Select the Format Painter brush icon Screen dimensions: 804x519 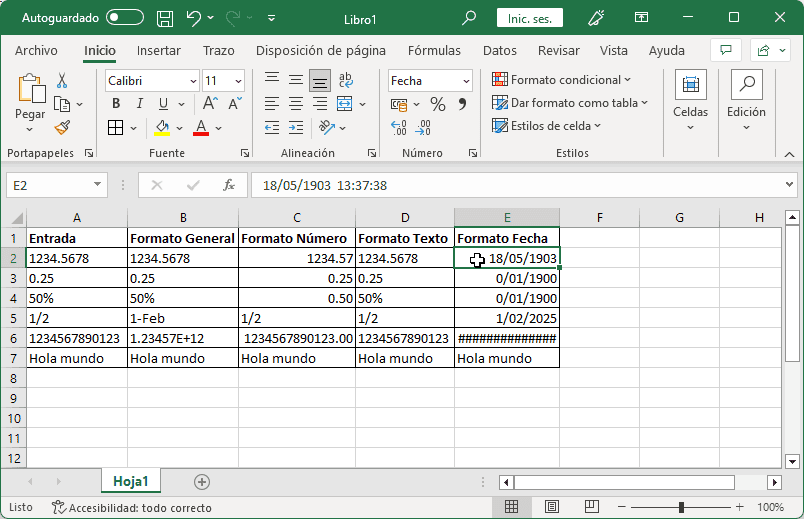62,127
